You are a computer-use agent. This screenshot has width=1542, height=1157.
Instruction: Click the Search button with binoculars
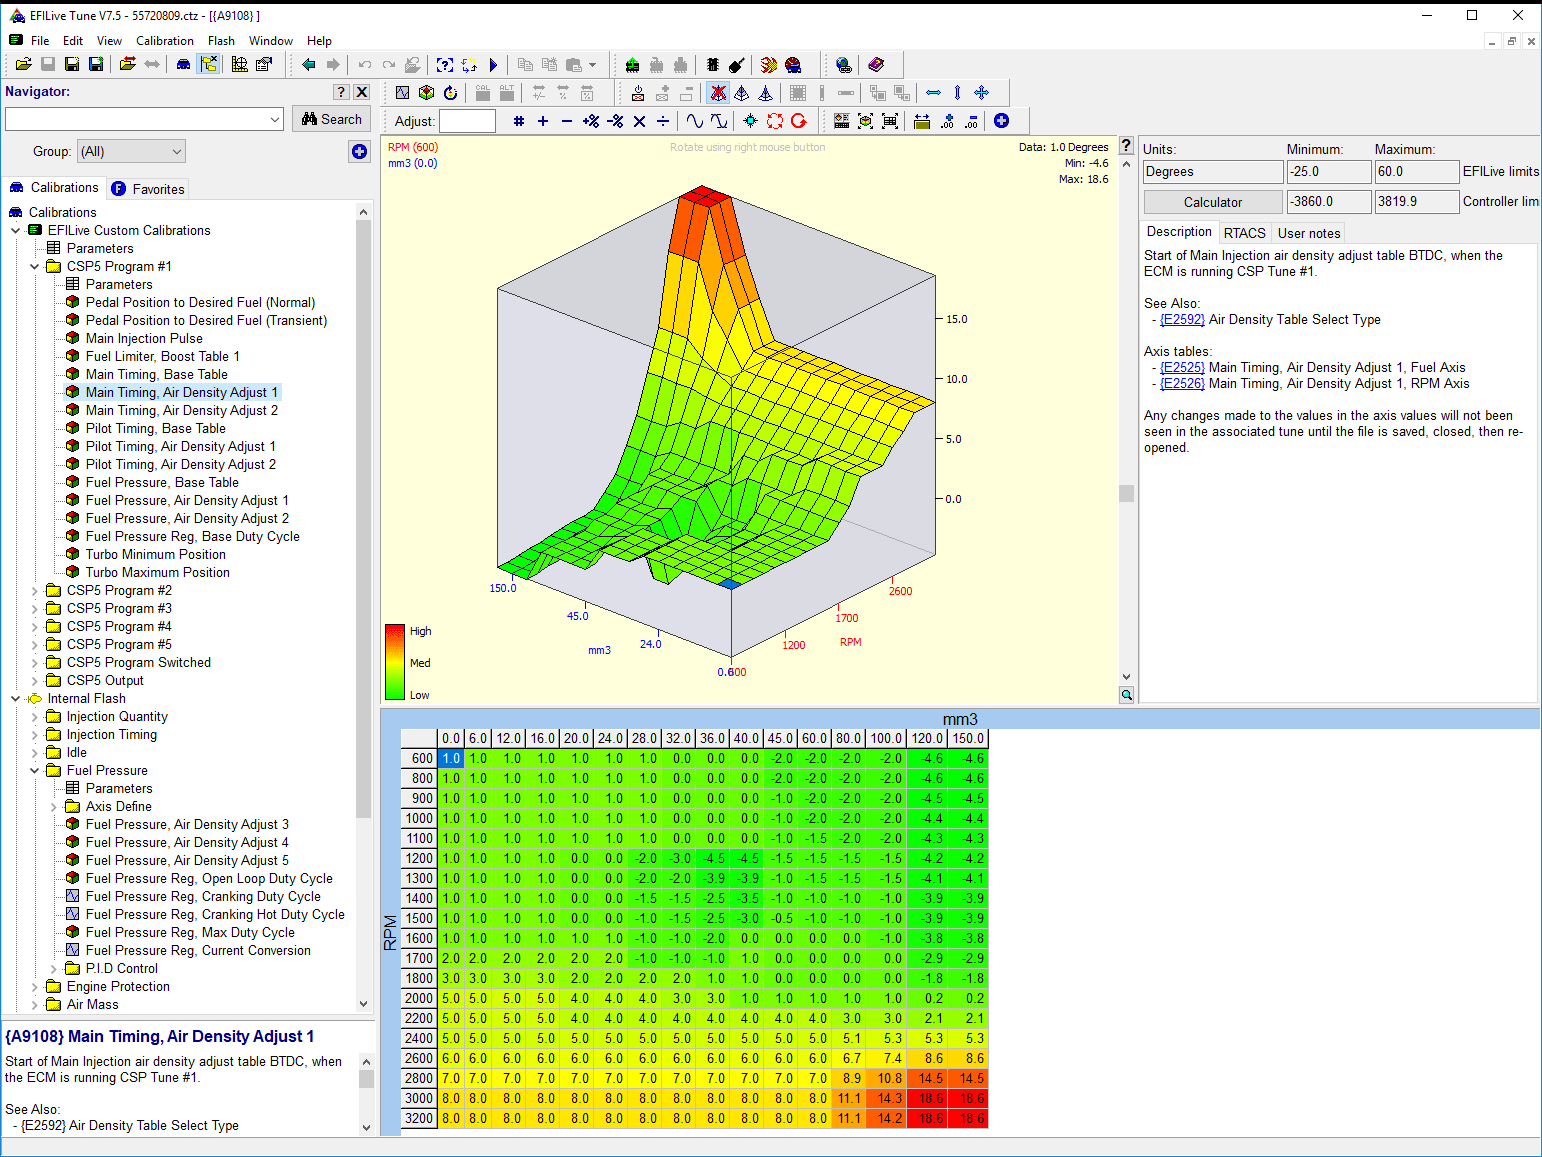click(x=332, y=119)
